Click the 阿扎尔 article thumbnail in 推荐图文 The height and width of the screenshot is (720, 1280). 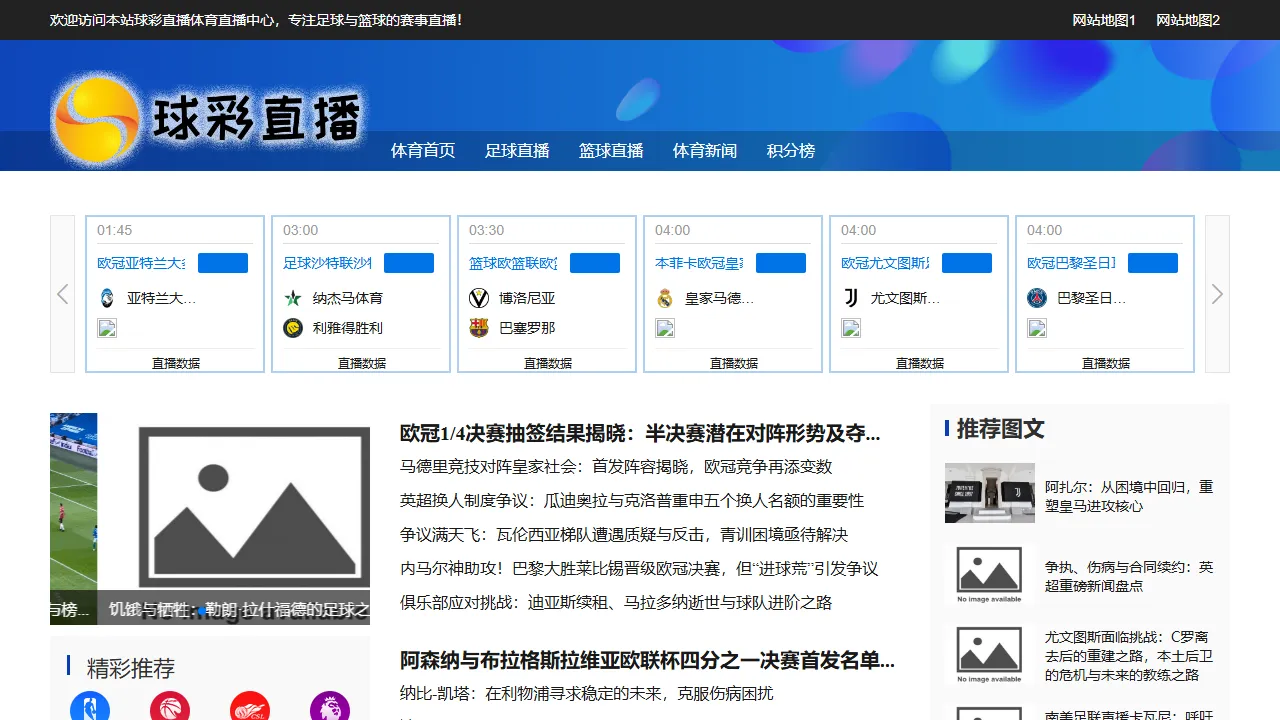(x=989, y=492)
